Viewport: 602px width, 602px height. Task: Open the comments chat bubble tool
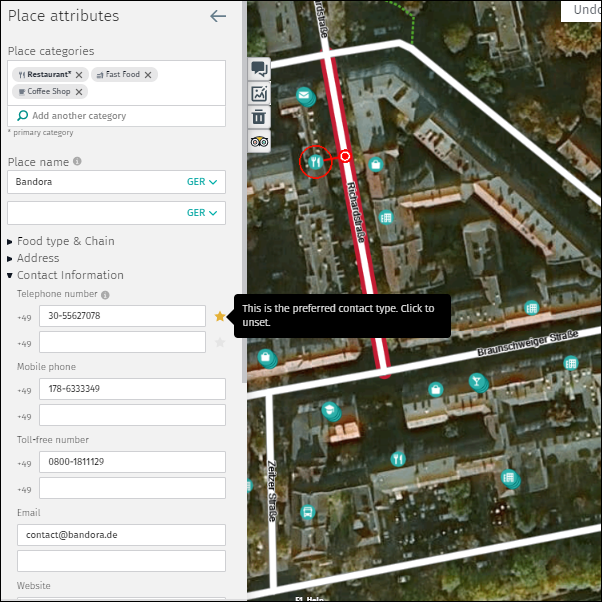[259, 69]
